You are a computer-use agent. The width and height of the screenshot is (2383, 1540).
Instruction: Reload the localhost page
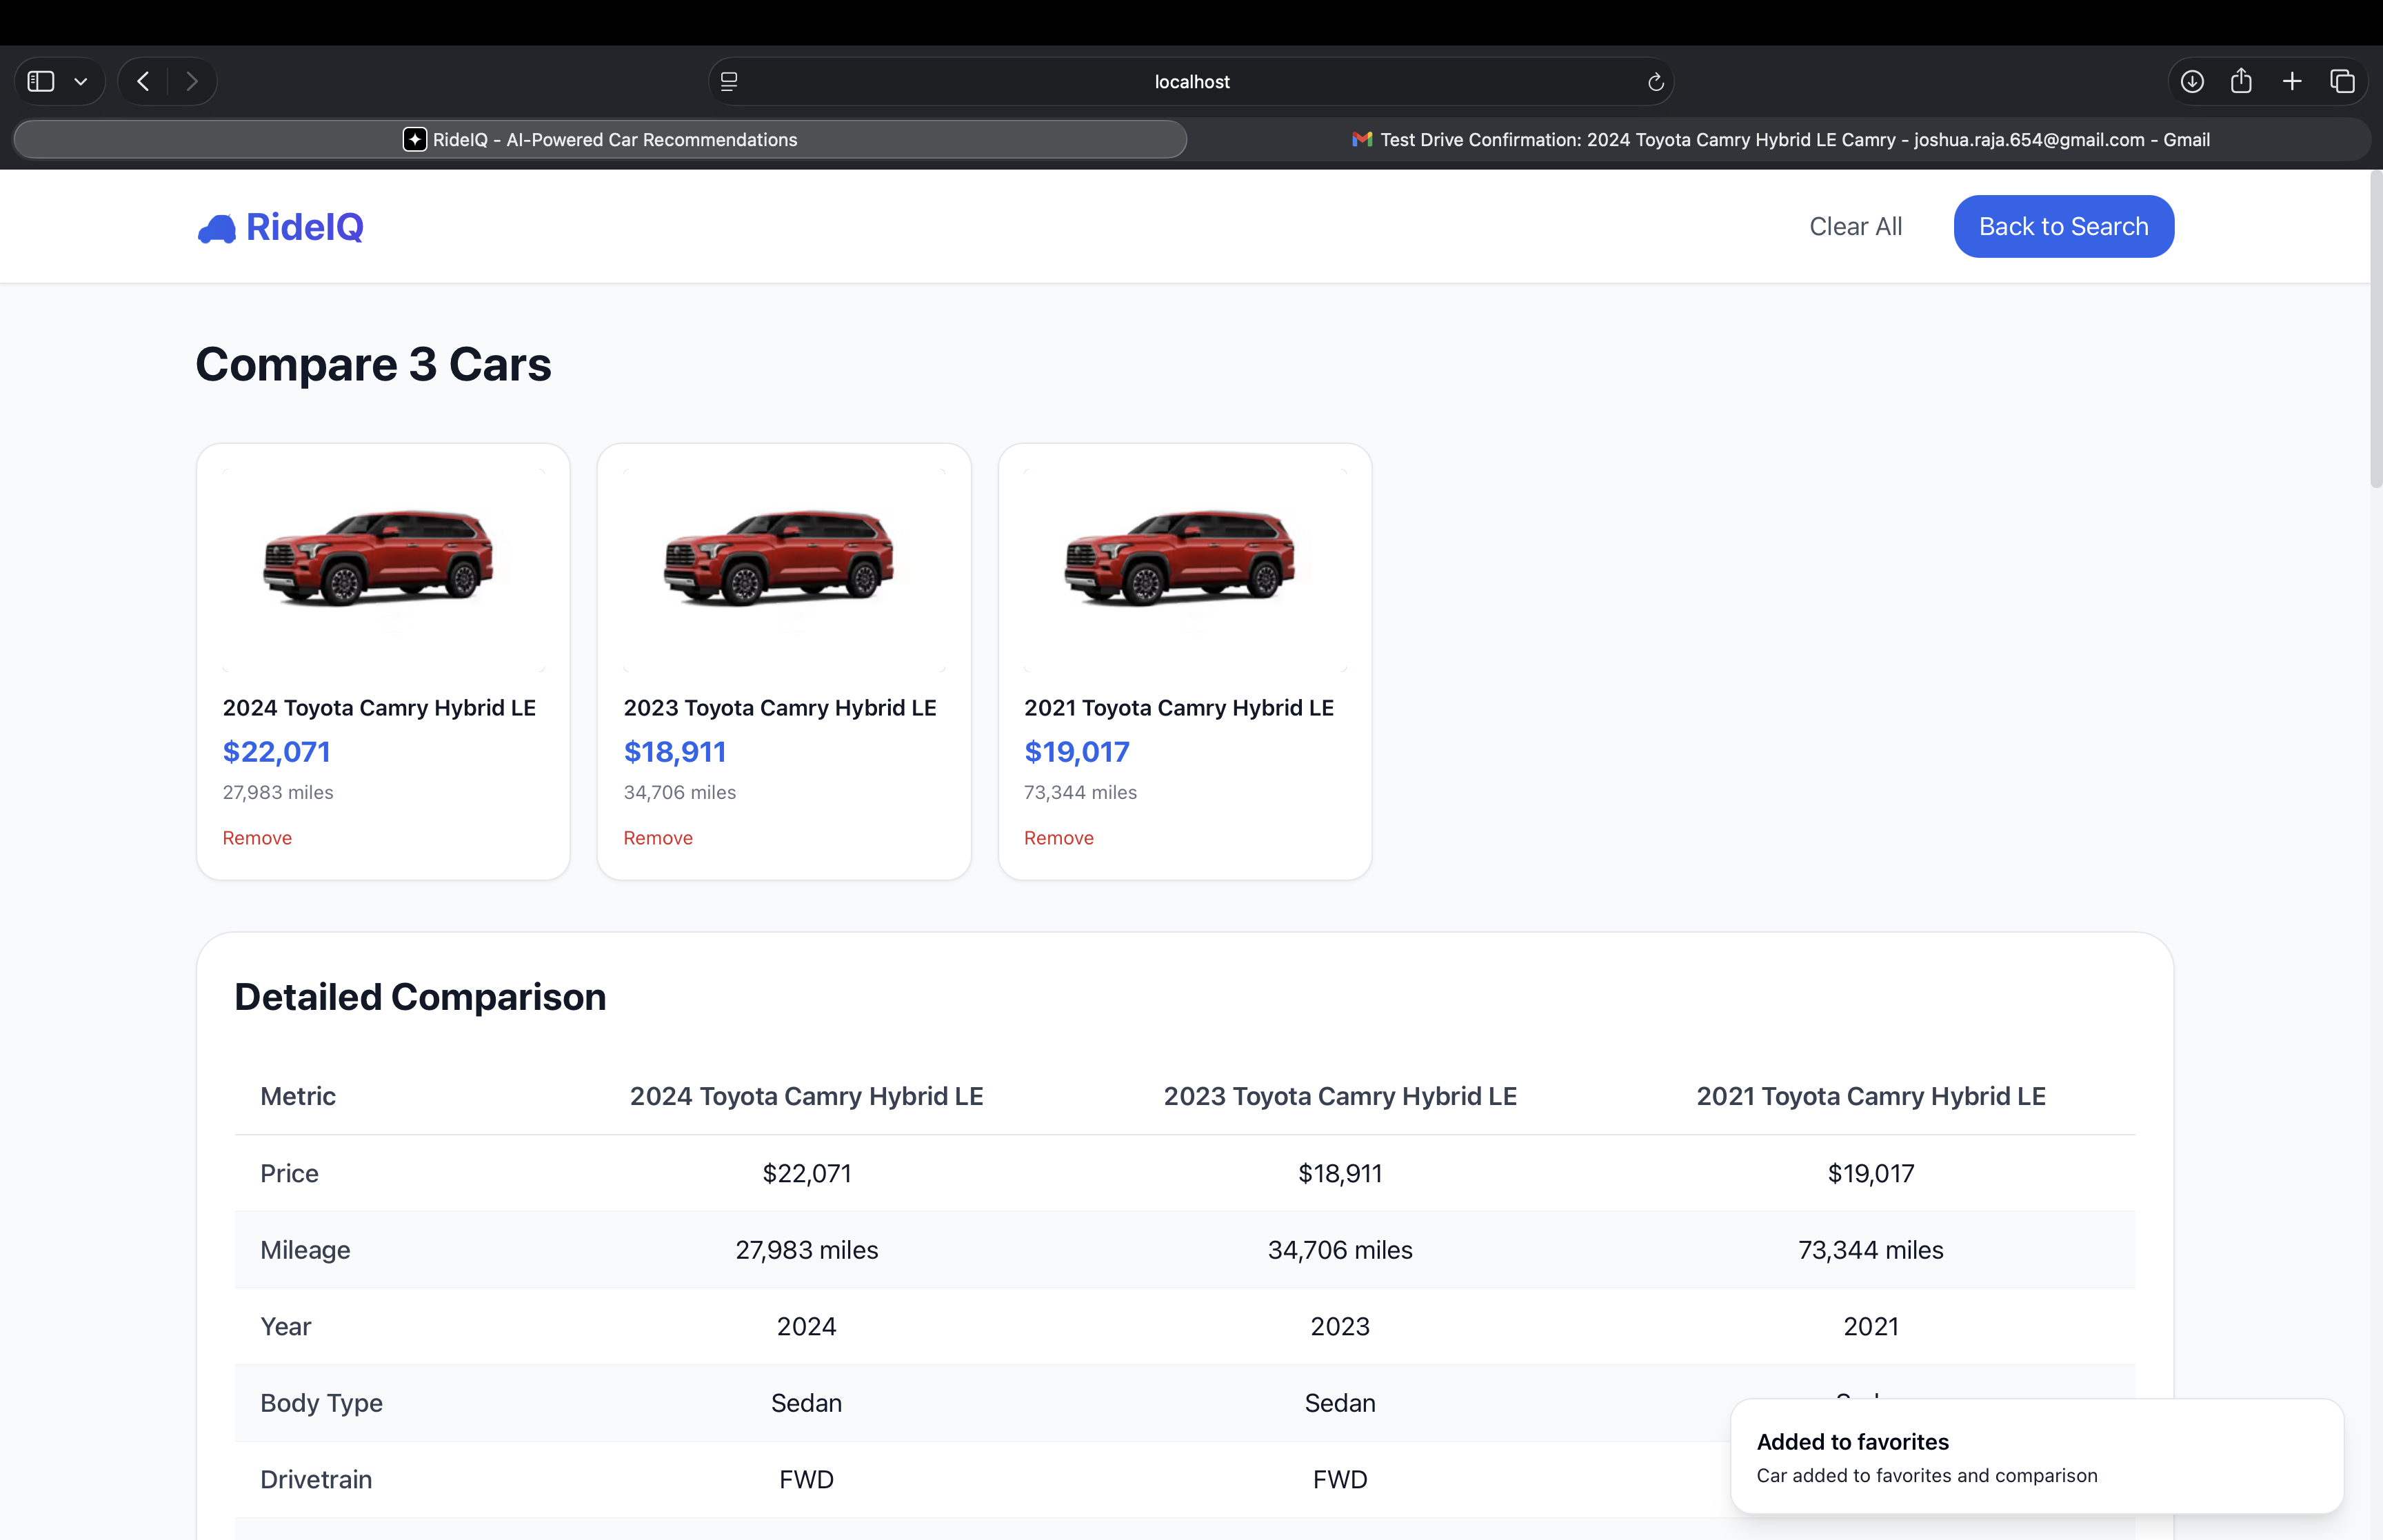click(1655, 82)
